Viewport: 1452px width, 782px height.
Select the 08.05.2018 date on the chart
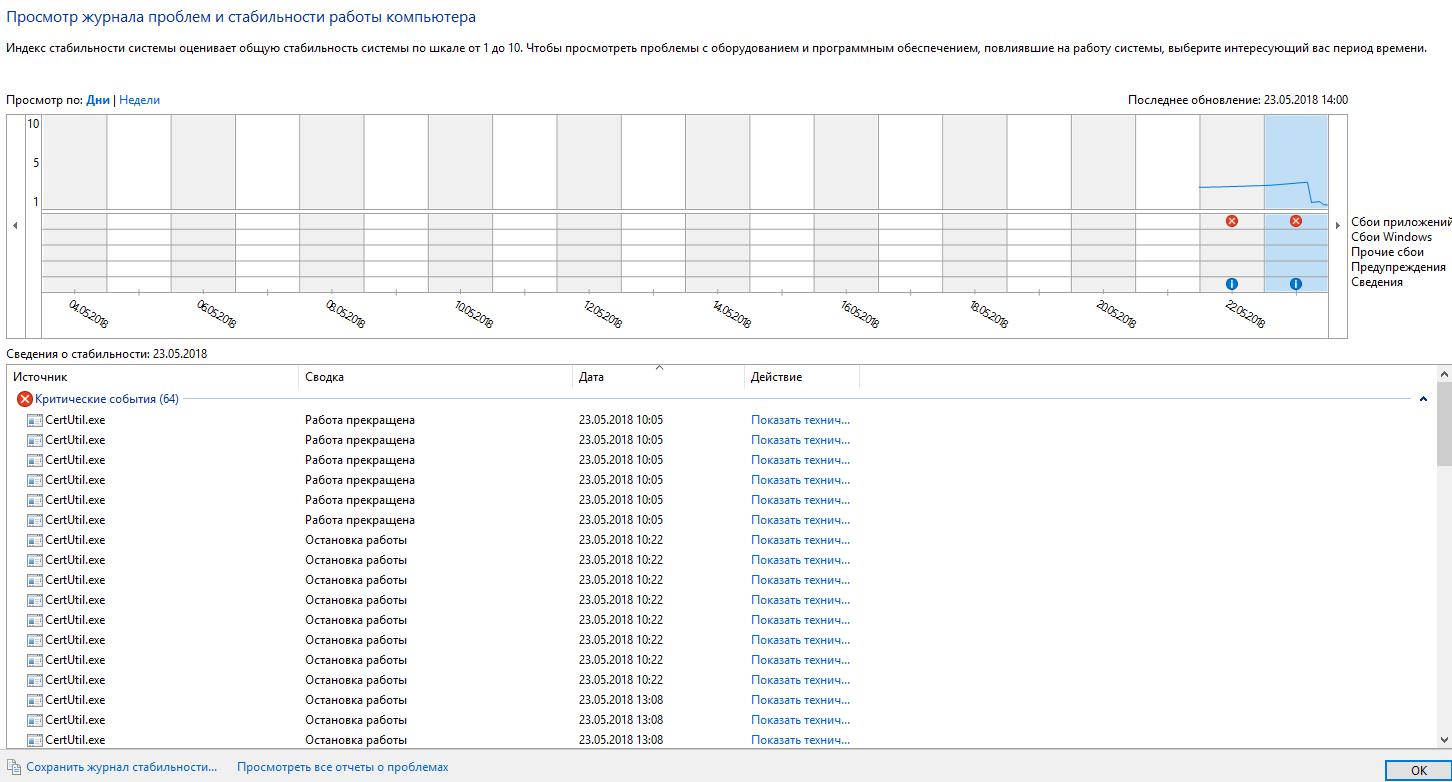pos(346,313)
